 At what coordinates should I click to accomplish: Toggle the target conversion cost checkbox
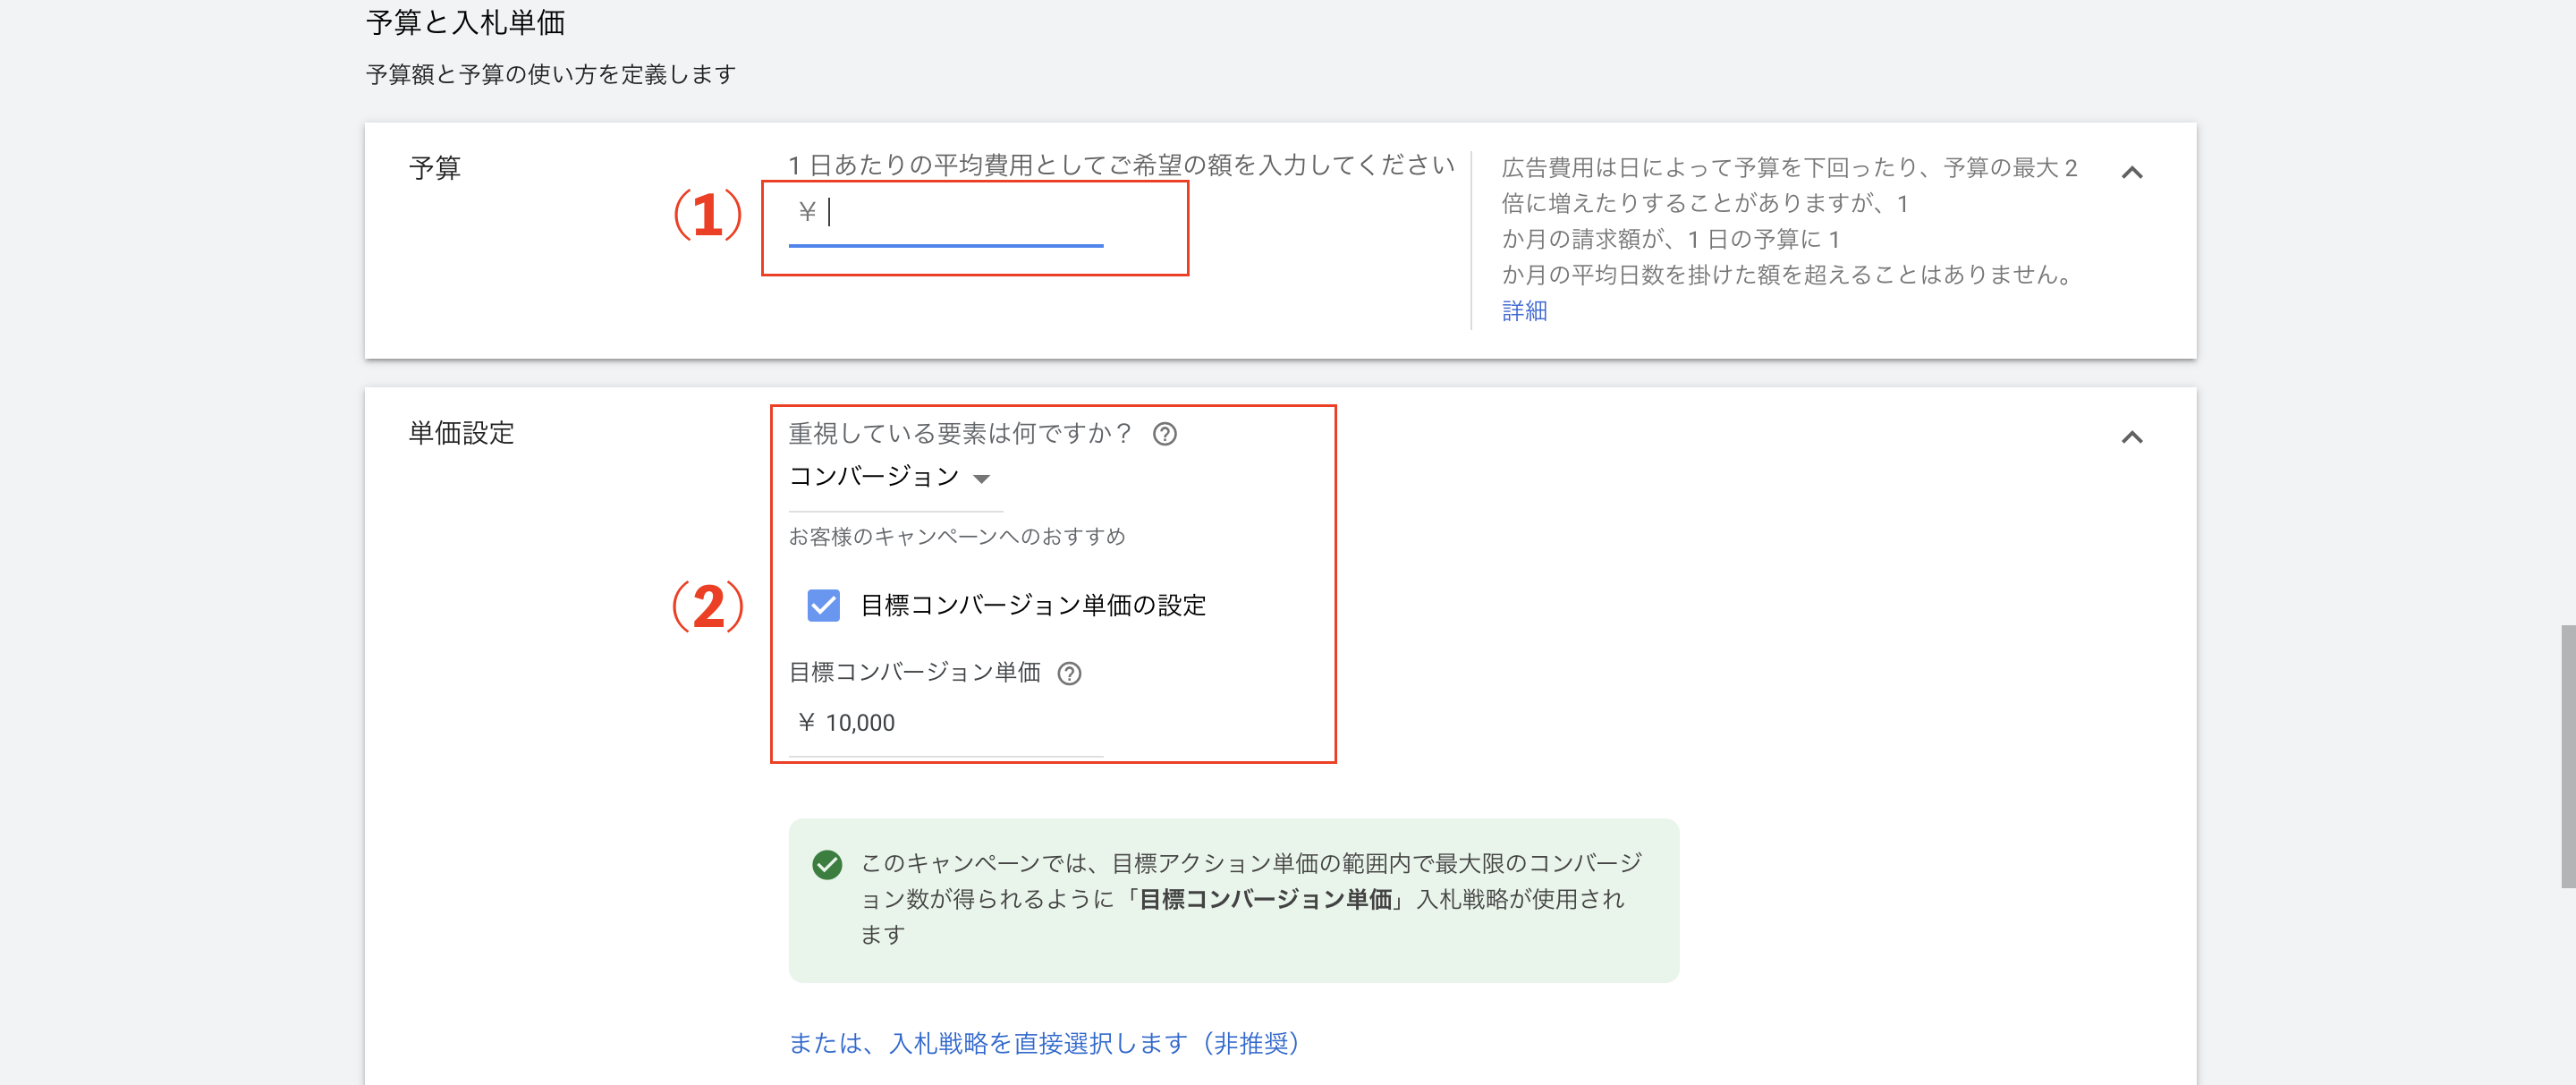pos(822,605)
